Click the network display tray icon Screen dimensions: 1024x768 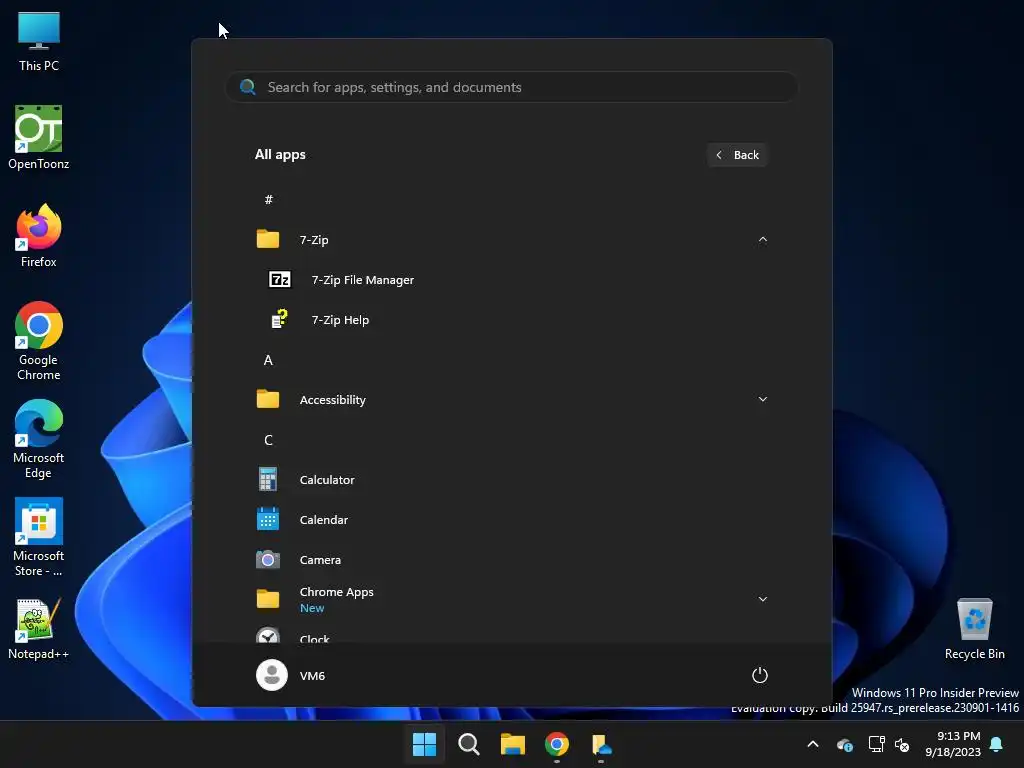pos(876,744)
